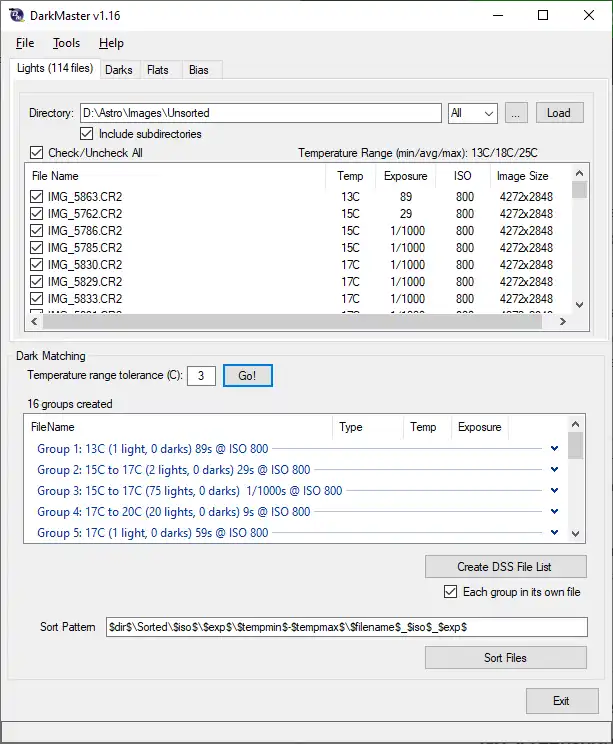Open the Help menu
This screenshot has width=613, height=744.
[x=111, y=43]
